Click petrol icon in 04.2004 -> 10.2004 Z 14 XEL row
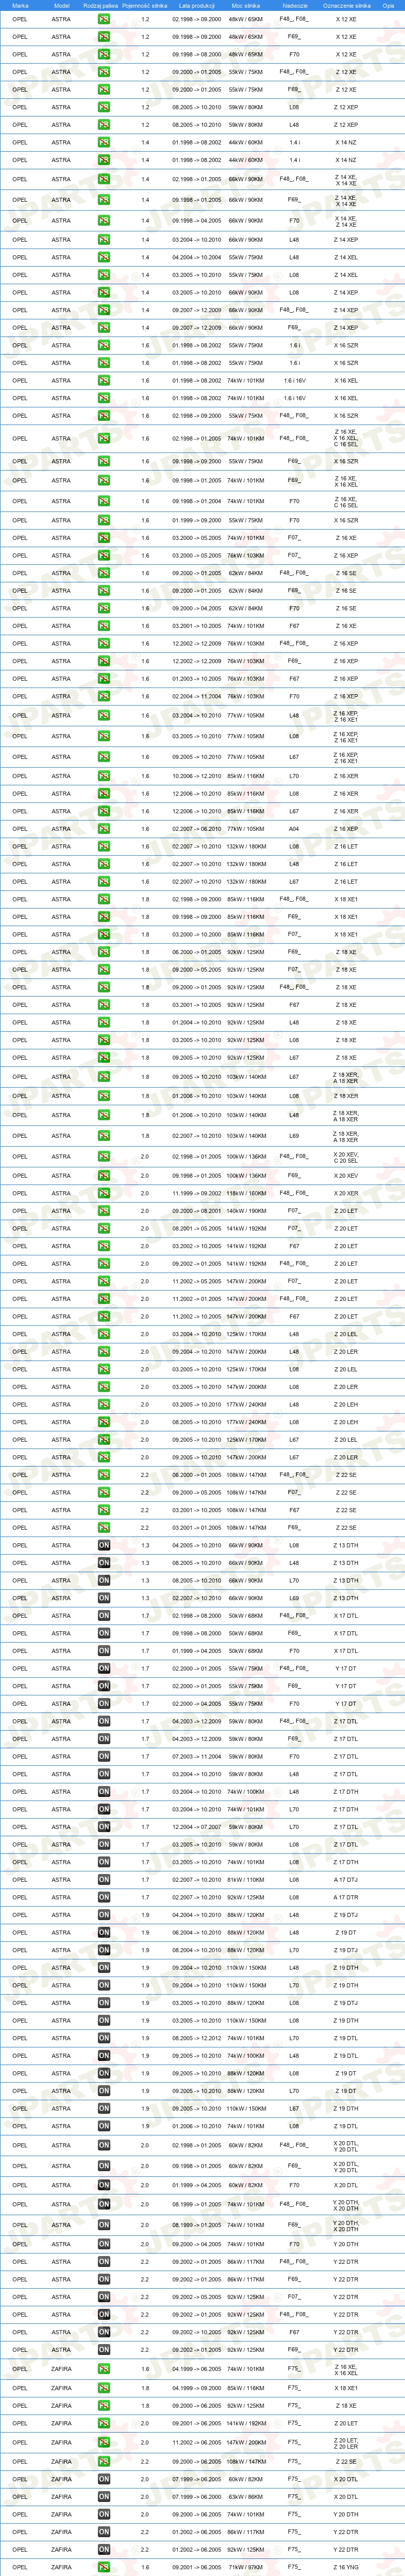 click(104, 257)
